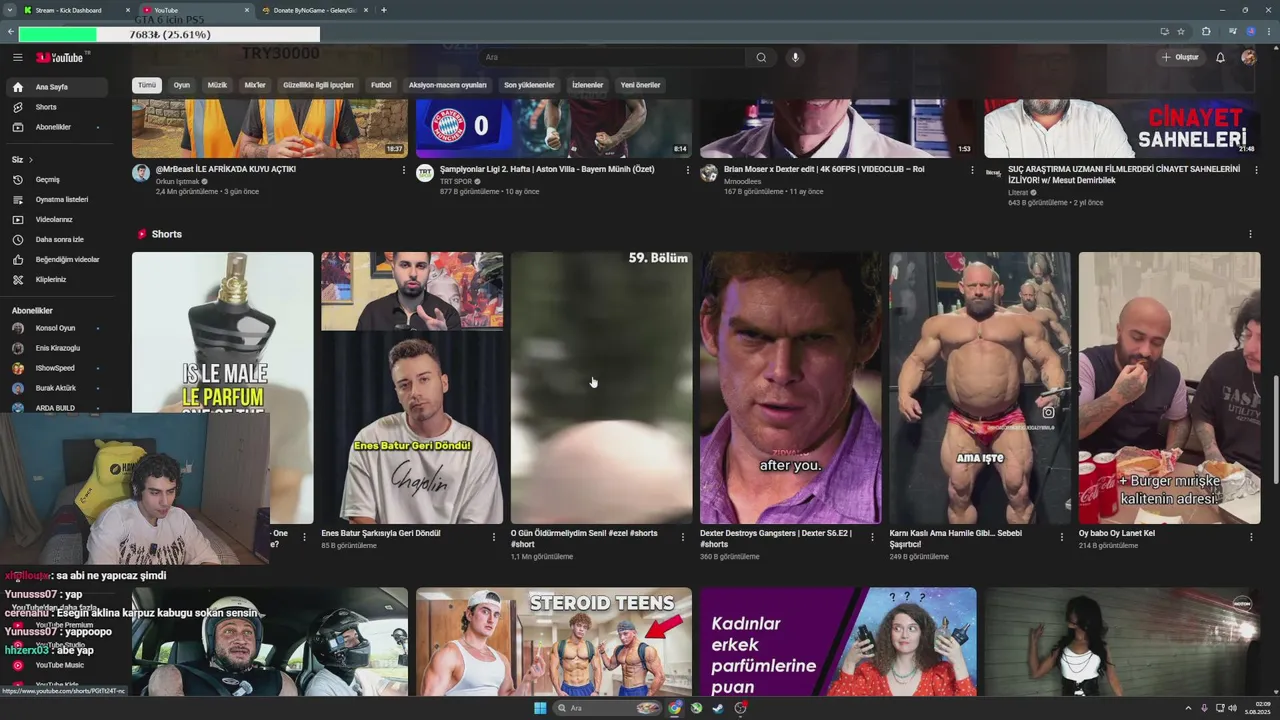Image resolution: width=1280 pixels, height=720 pixels.
Task: Switch to the Donate ByNoGame browser tab
Action: coord(315,10)
